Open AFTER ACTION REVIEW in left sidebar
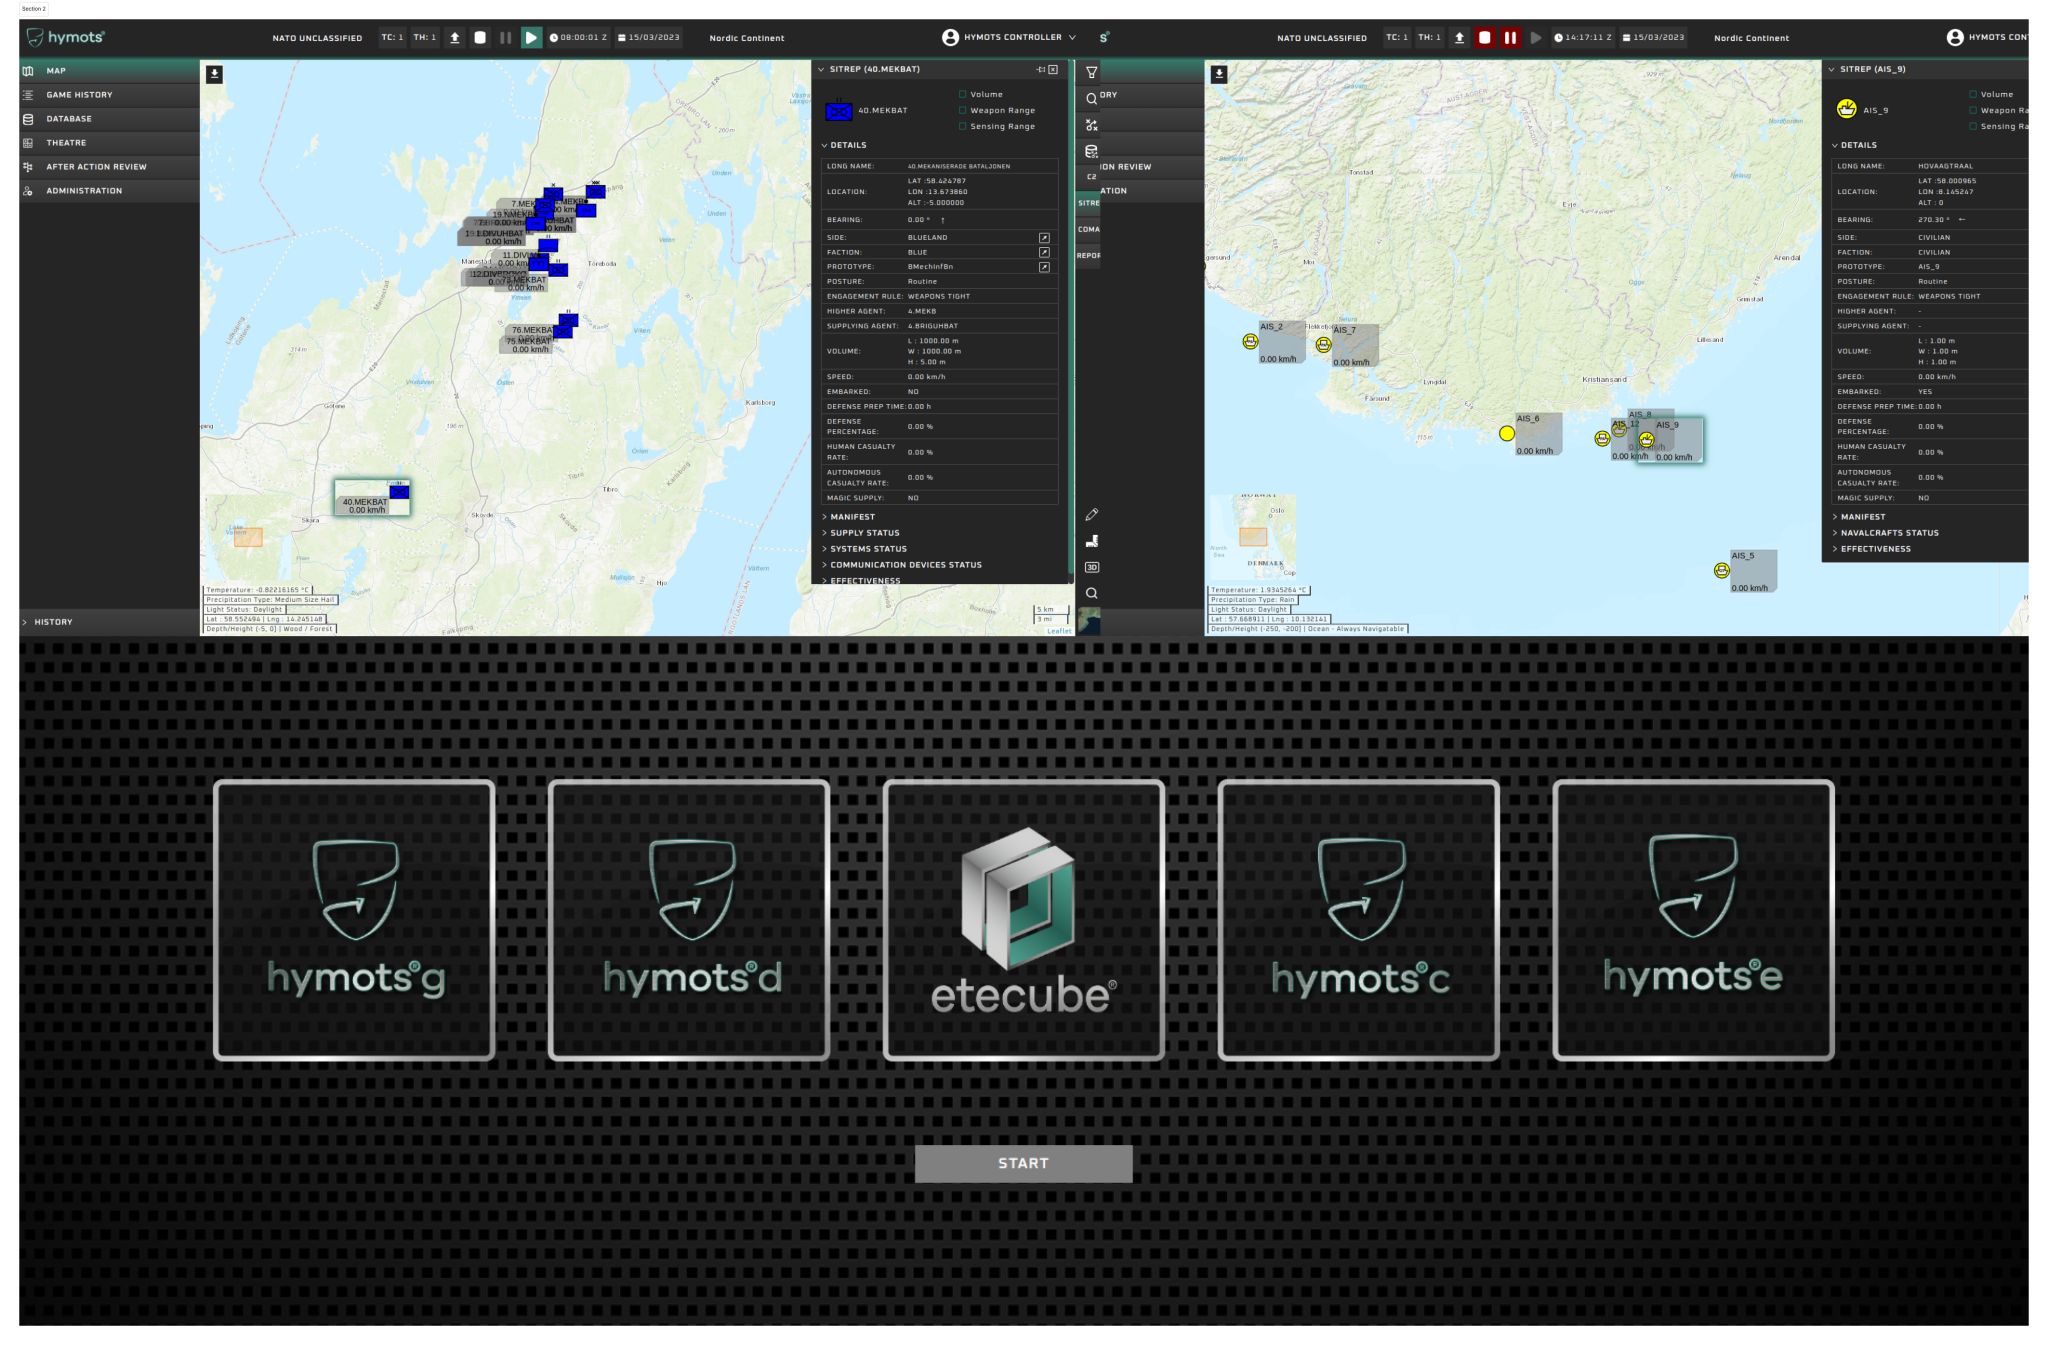Screen dimensions: 2048x1345 click(109, 167)
